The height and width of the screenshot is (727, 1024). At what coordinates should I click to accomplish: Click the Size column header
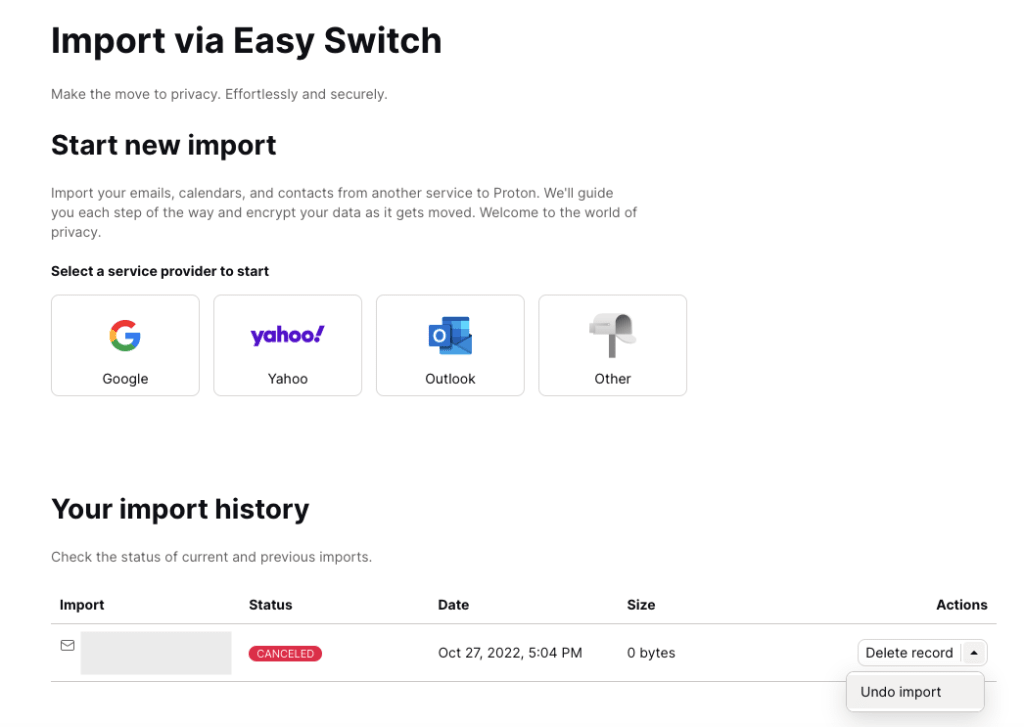(641, 605)
